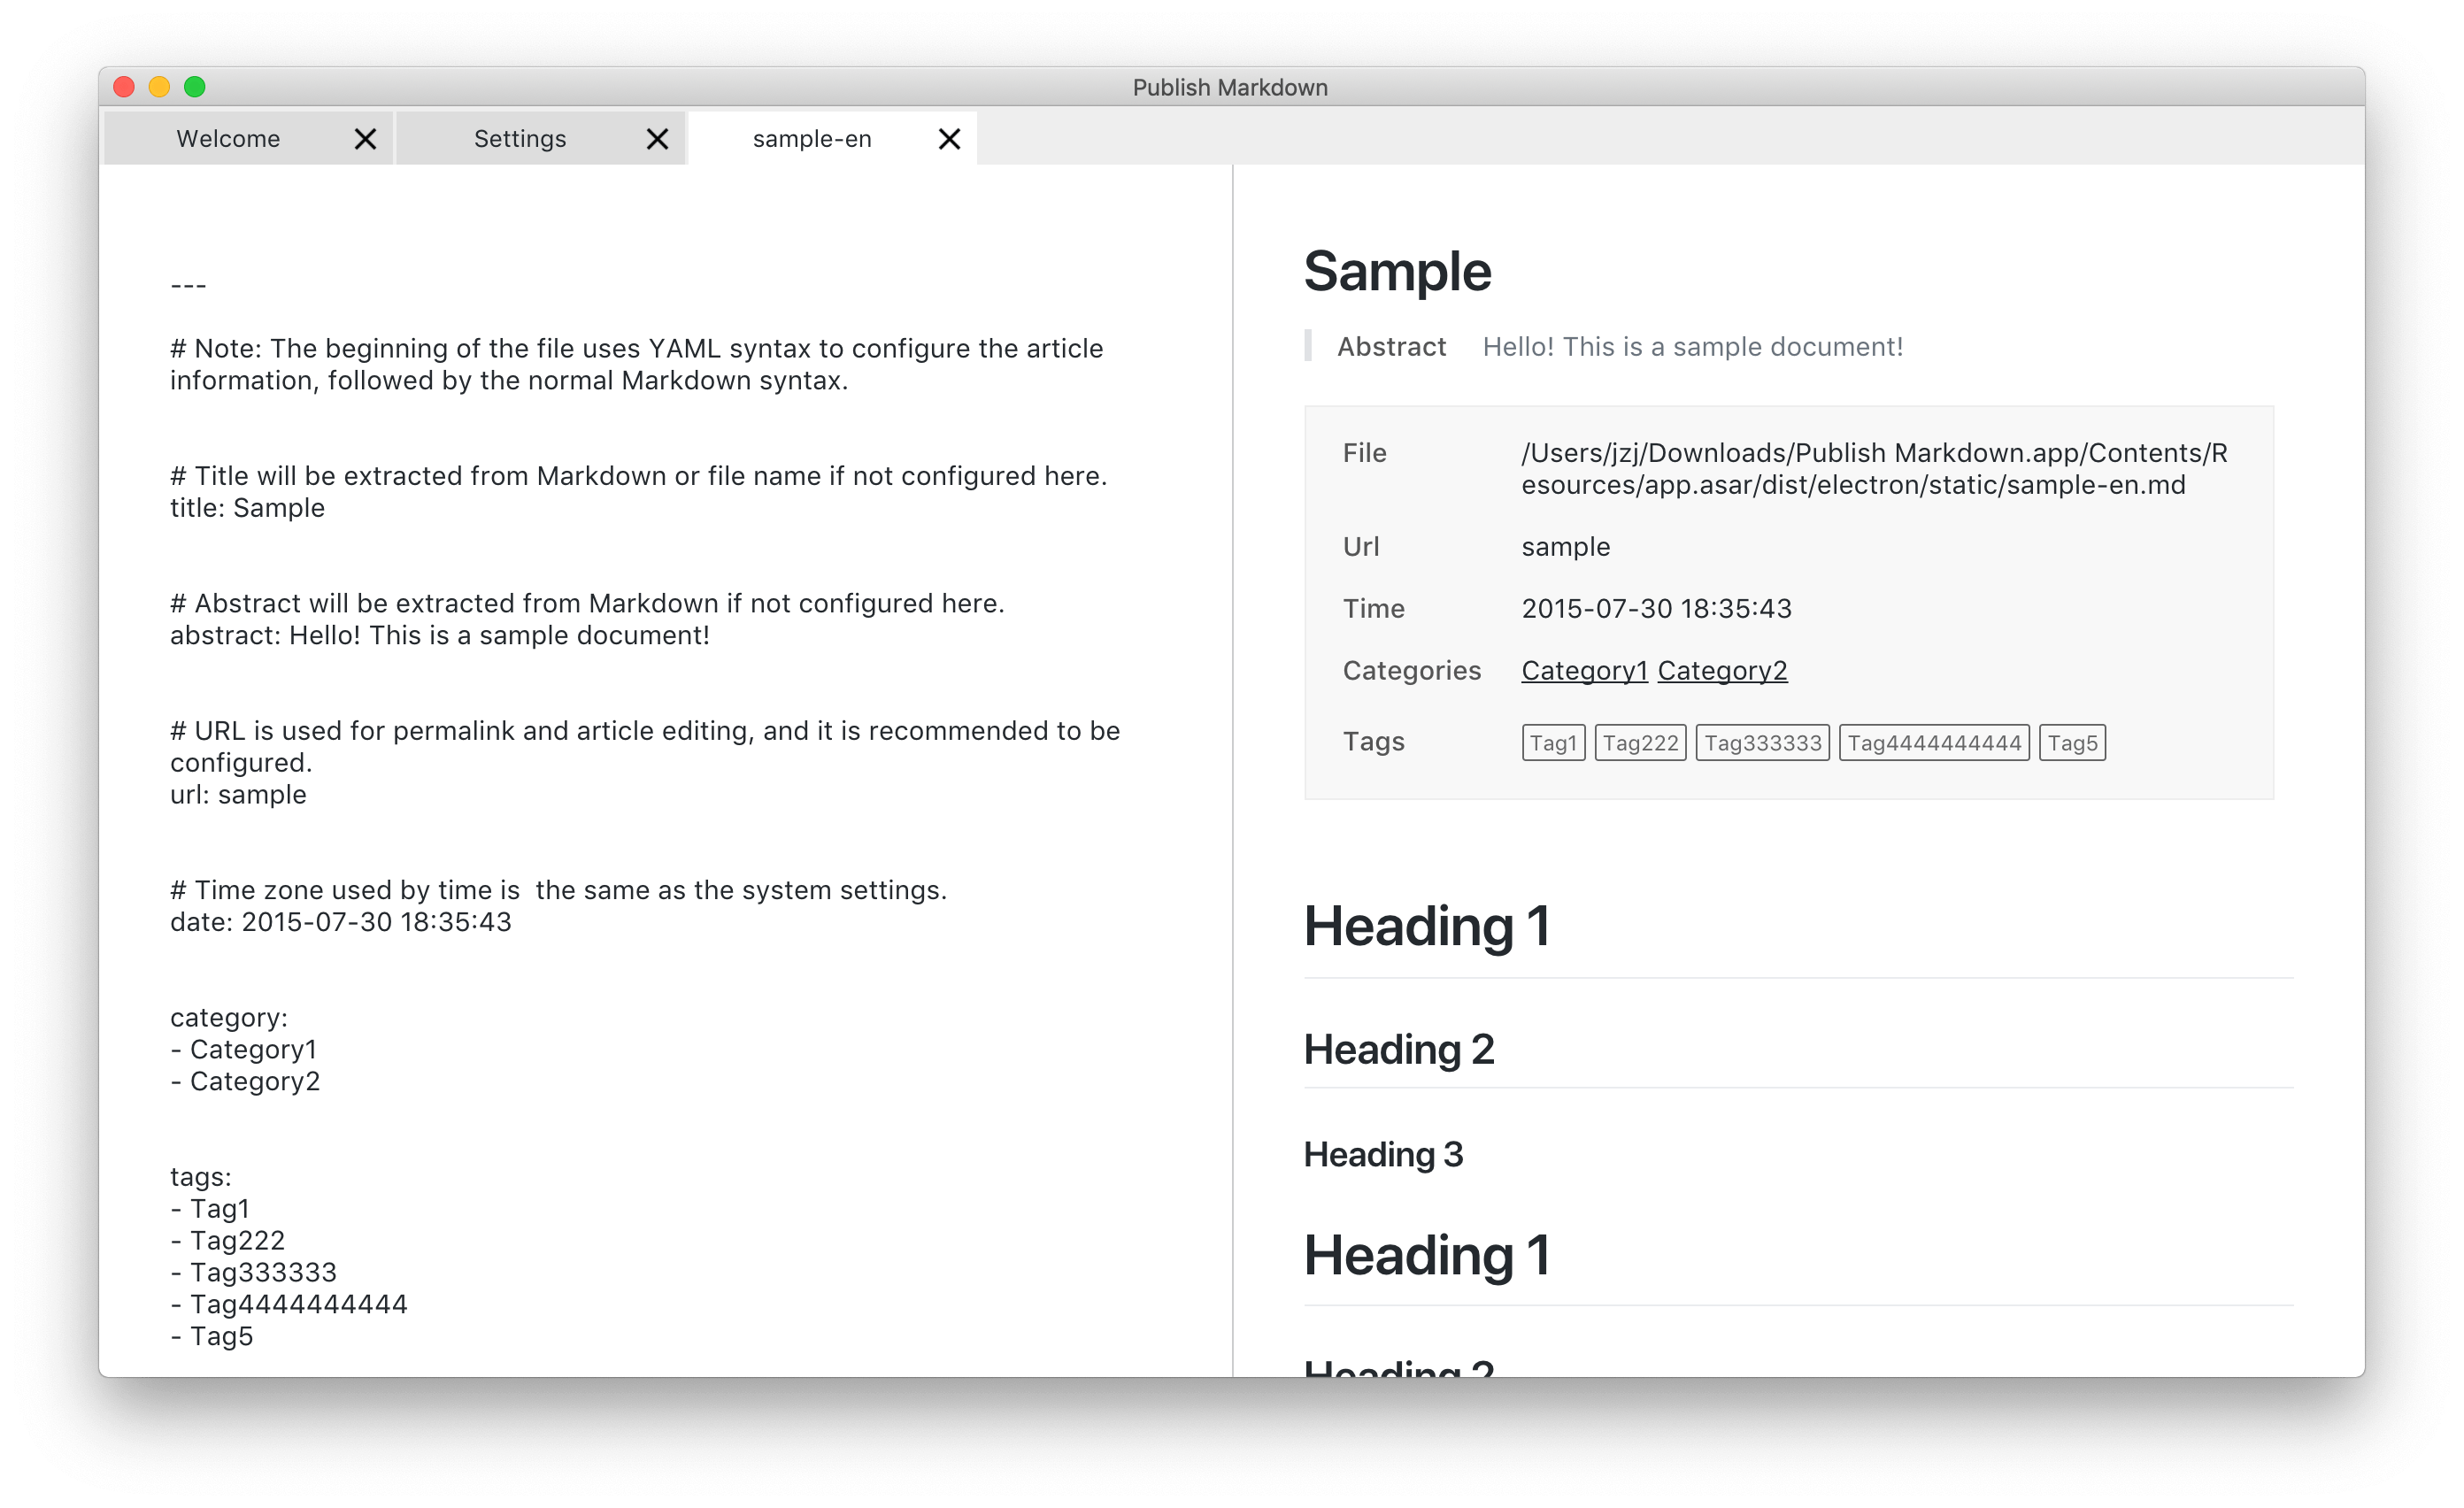Screen dimensions: 2464x1508
Task: Click 'abstract: Hello! This is a sample document!' line
Action: pos(440,636)
